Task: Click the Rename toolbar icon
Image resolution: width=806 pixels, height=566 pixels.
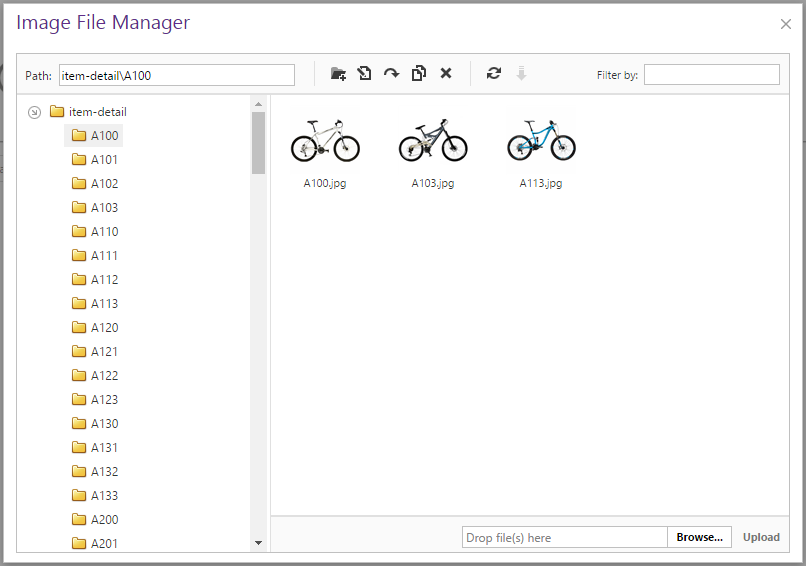Action: (x=365, y=74)
